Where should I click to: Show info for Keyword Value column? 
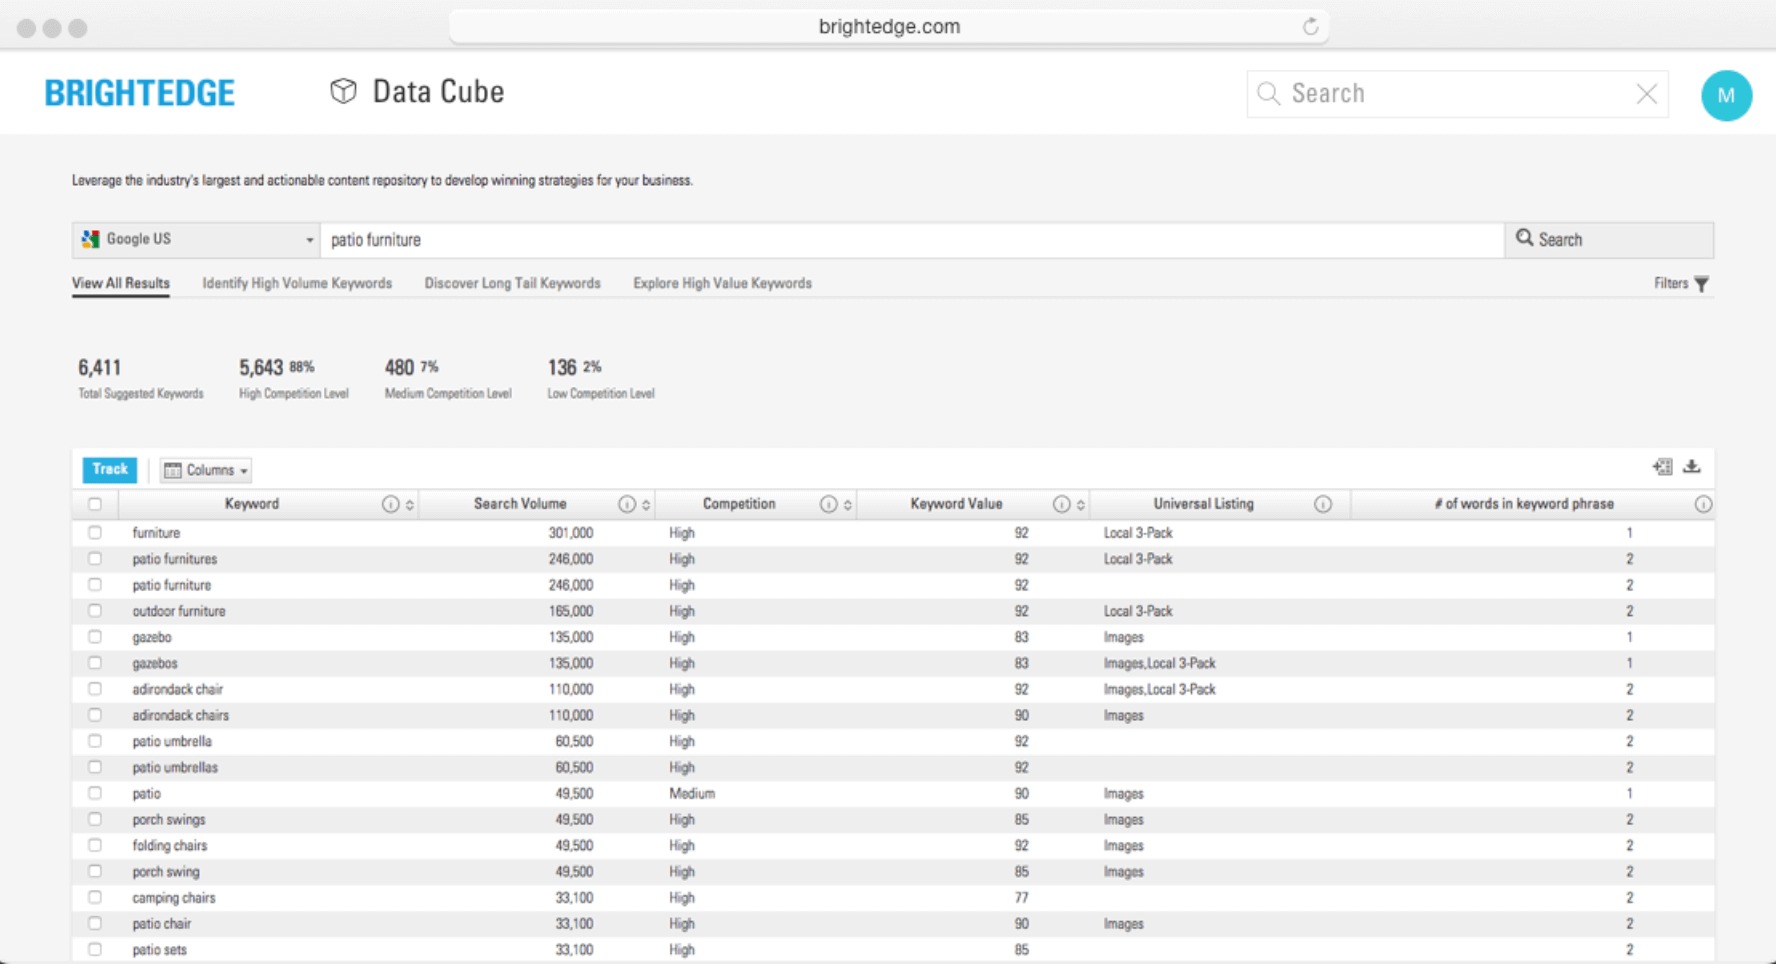coord(1061,504)
